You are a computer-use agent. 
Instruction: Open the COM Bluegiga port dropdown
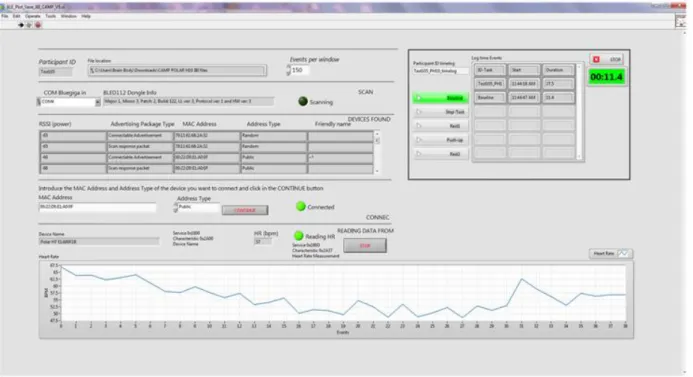pos(97,102)
